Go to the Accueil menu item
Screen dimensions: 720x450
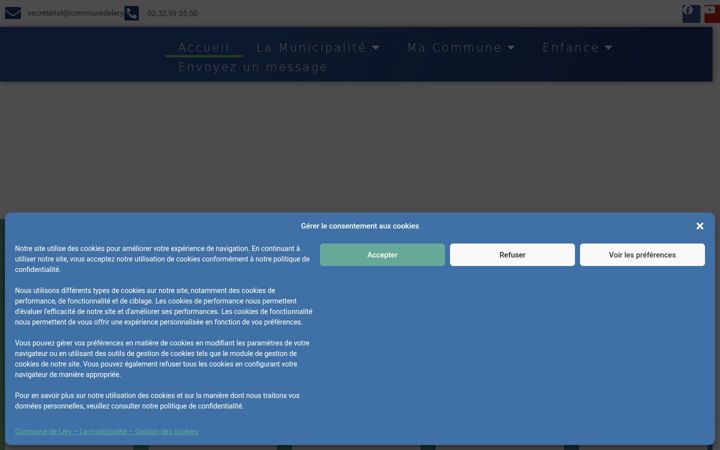(204, 47)
